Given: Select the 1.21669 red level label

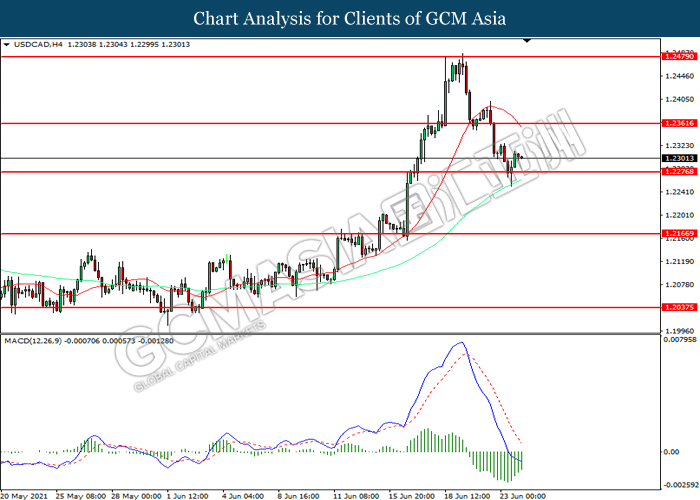Looking at the screenshot, I should click(679, 233).
